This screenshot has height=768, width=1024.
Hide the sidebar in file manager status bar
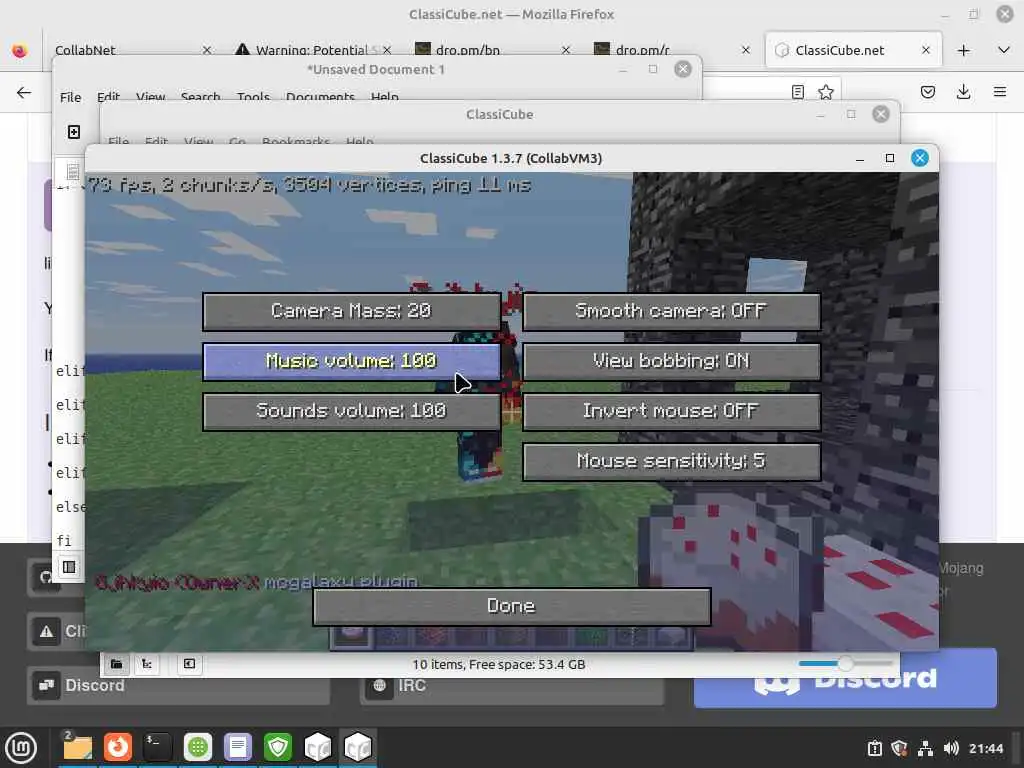[189, 664]
